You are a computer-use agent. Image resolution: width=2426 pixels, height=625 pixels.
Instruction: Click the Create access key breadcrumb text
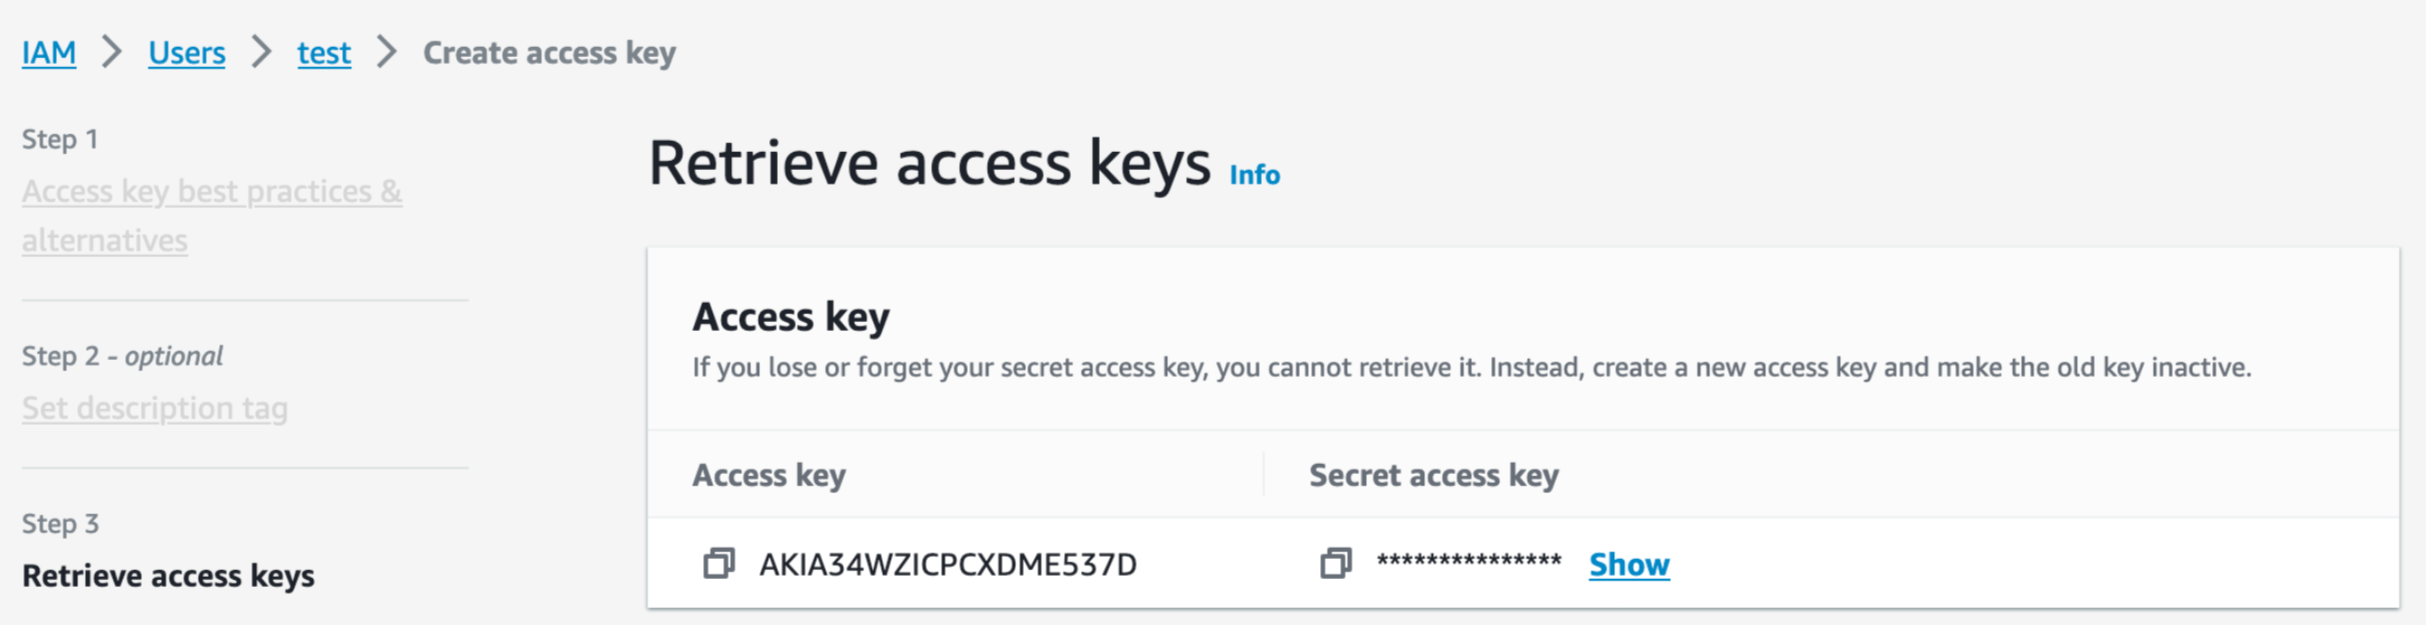tap(549, 52)
